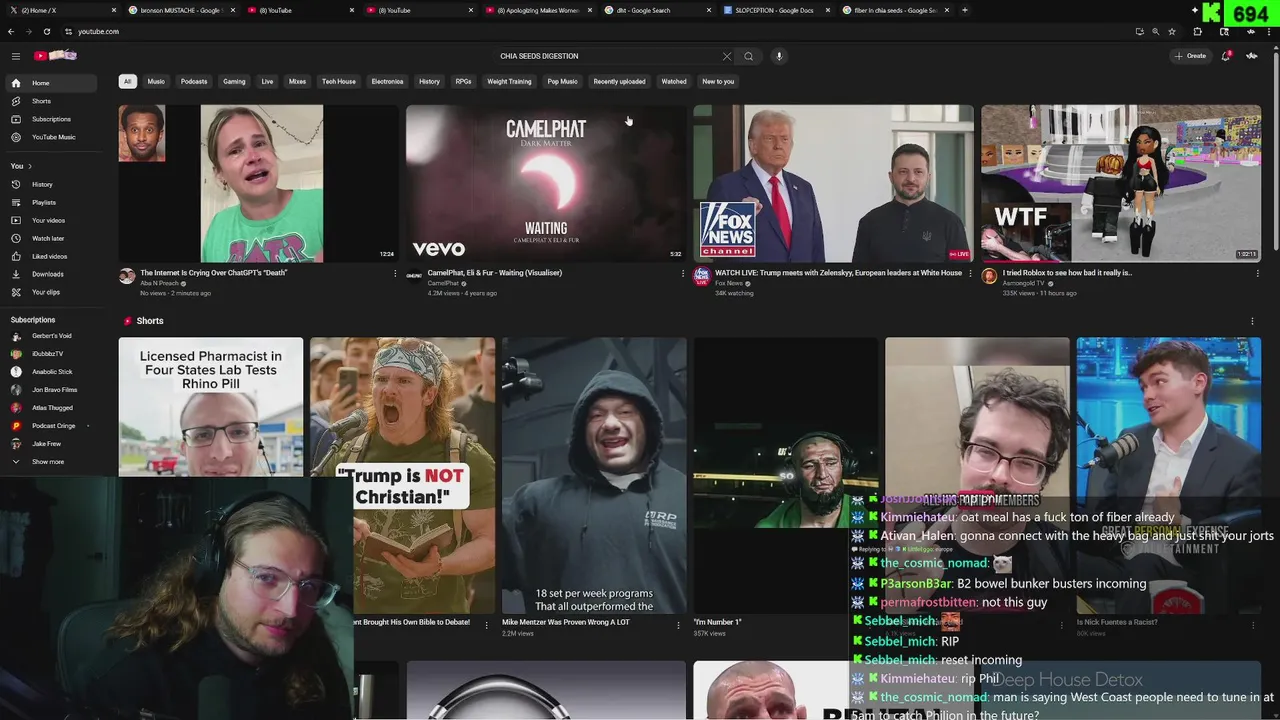Open Watch later in sidebar
Screen dimensions: 1280x720
48,238
